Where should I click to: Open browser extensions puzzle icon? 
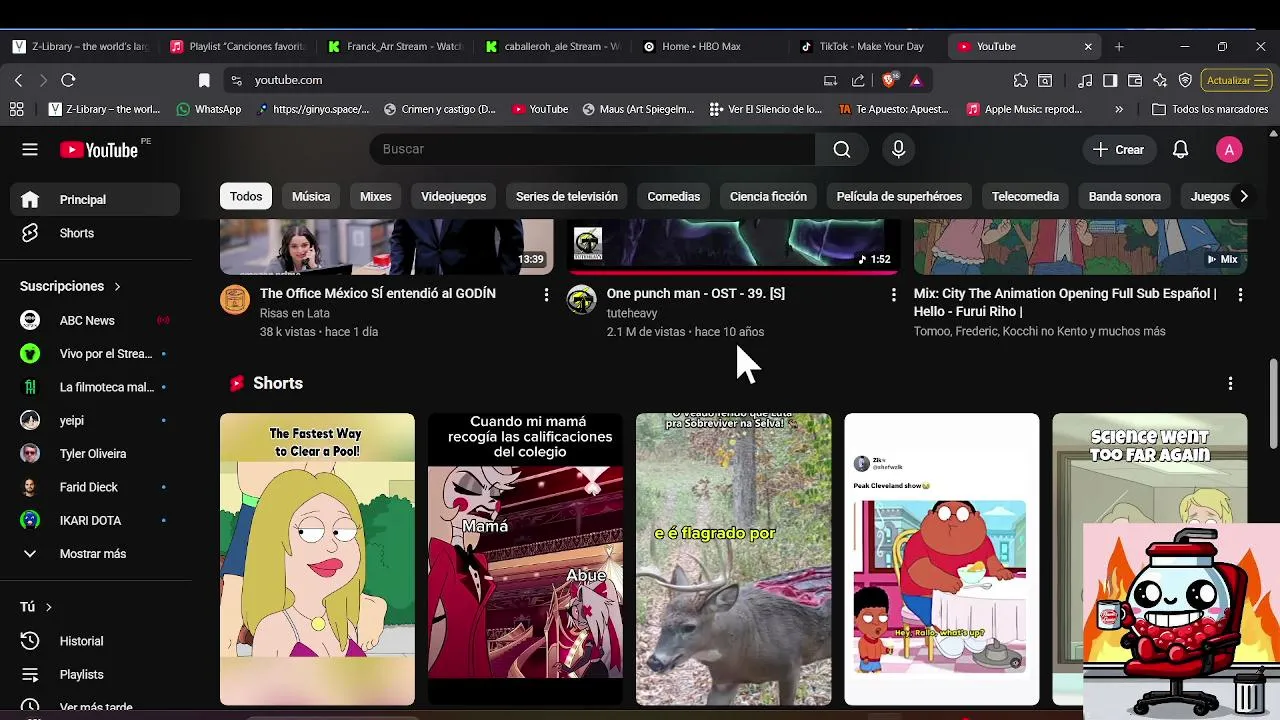point(1020,80)
